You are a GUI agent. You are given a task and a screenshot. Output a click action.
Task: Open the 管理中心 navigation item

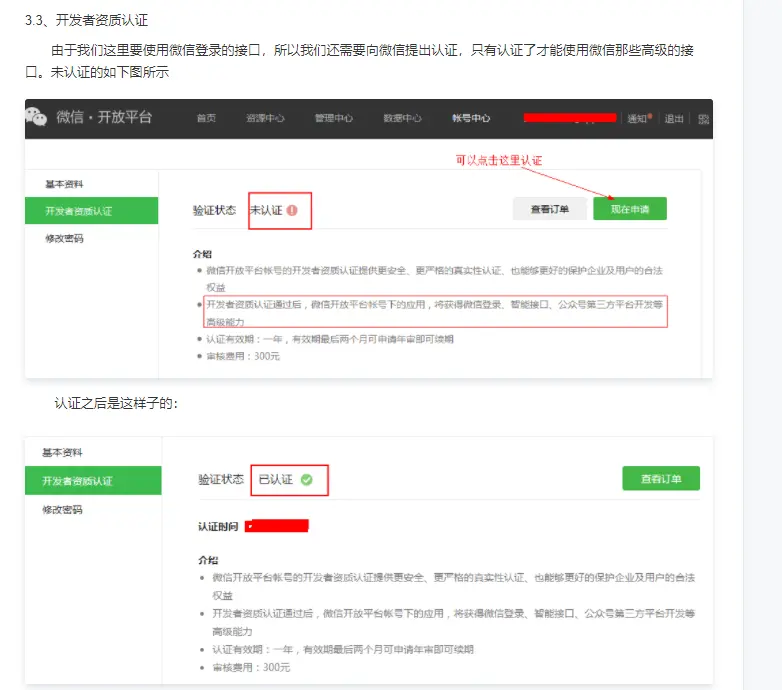pyautogui.click(x=334, y=118)
